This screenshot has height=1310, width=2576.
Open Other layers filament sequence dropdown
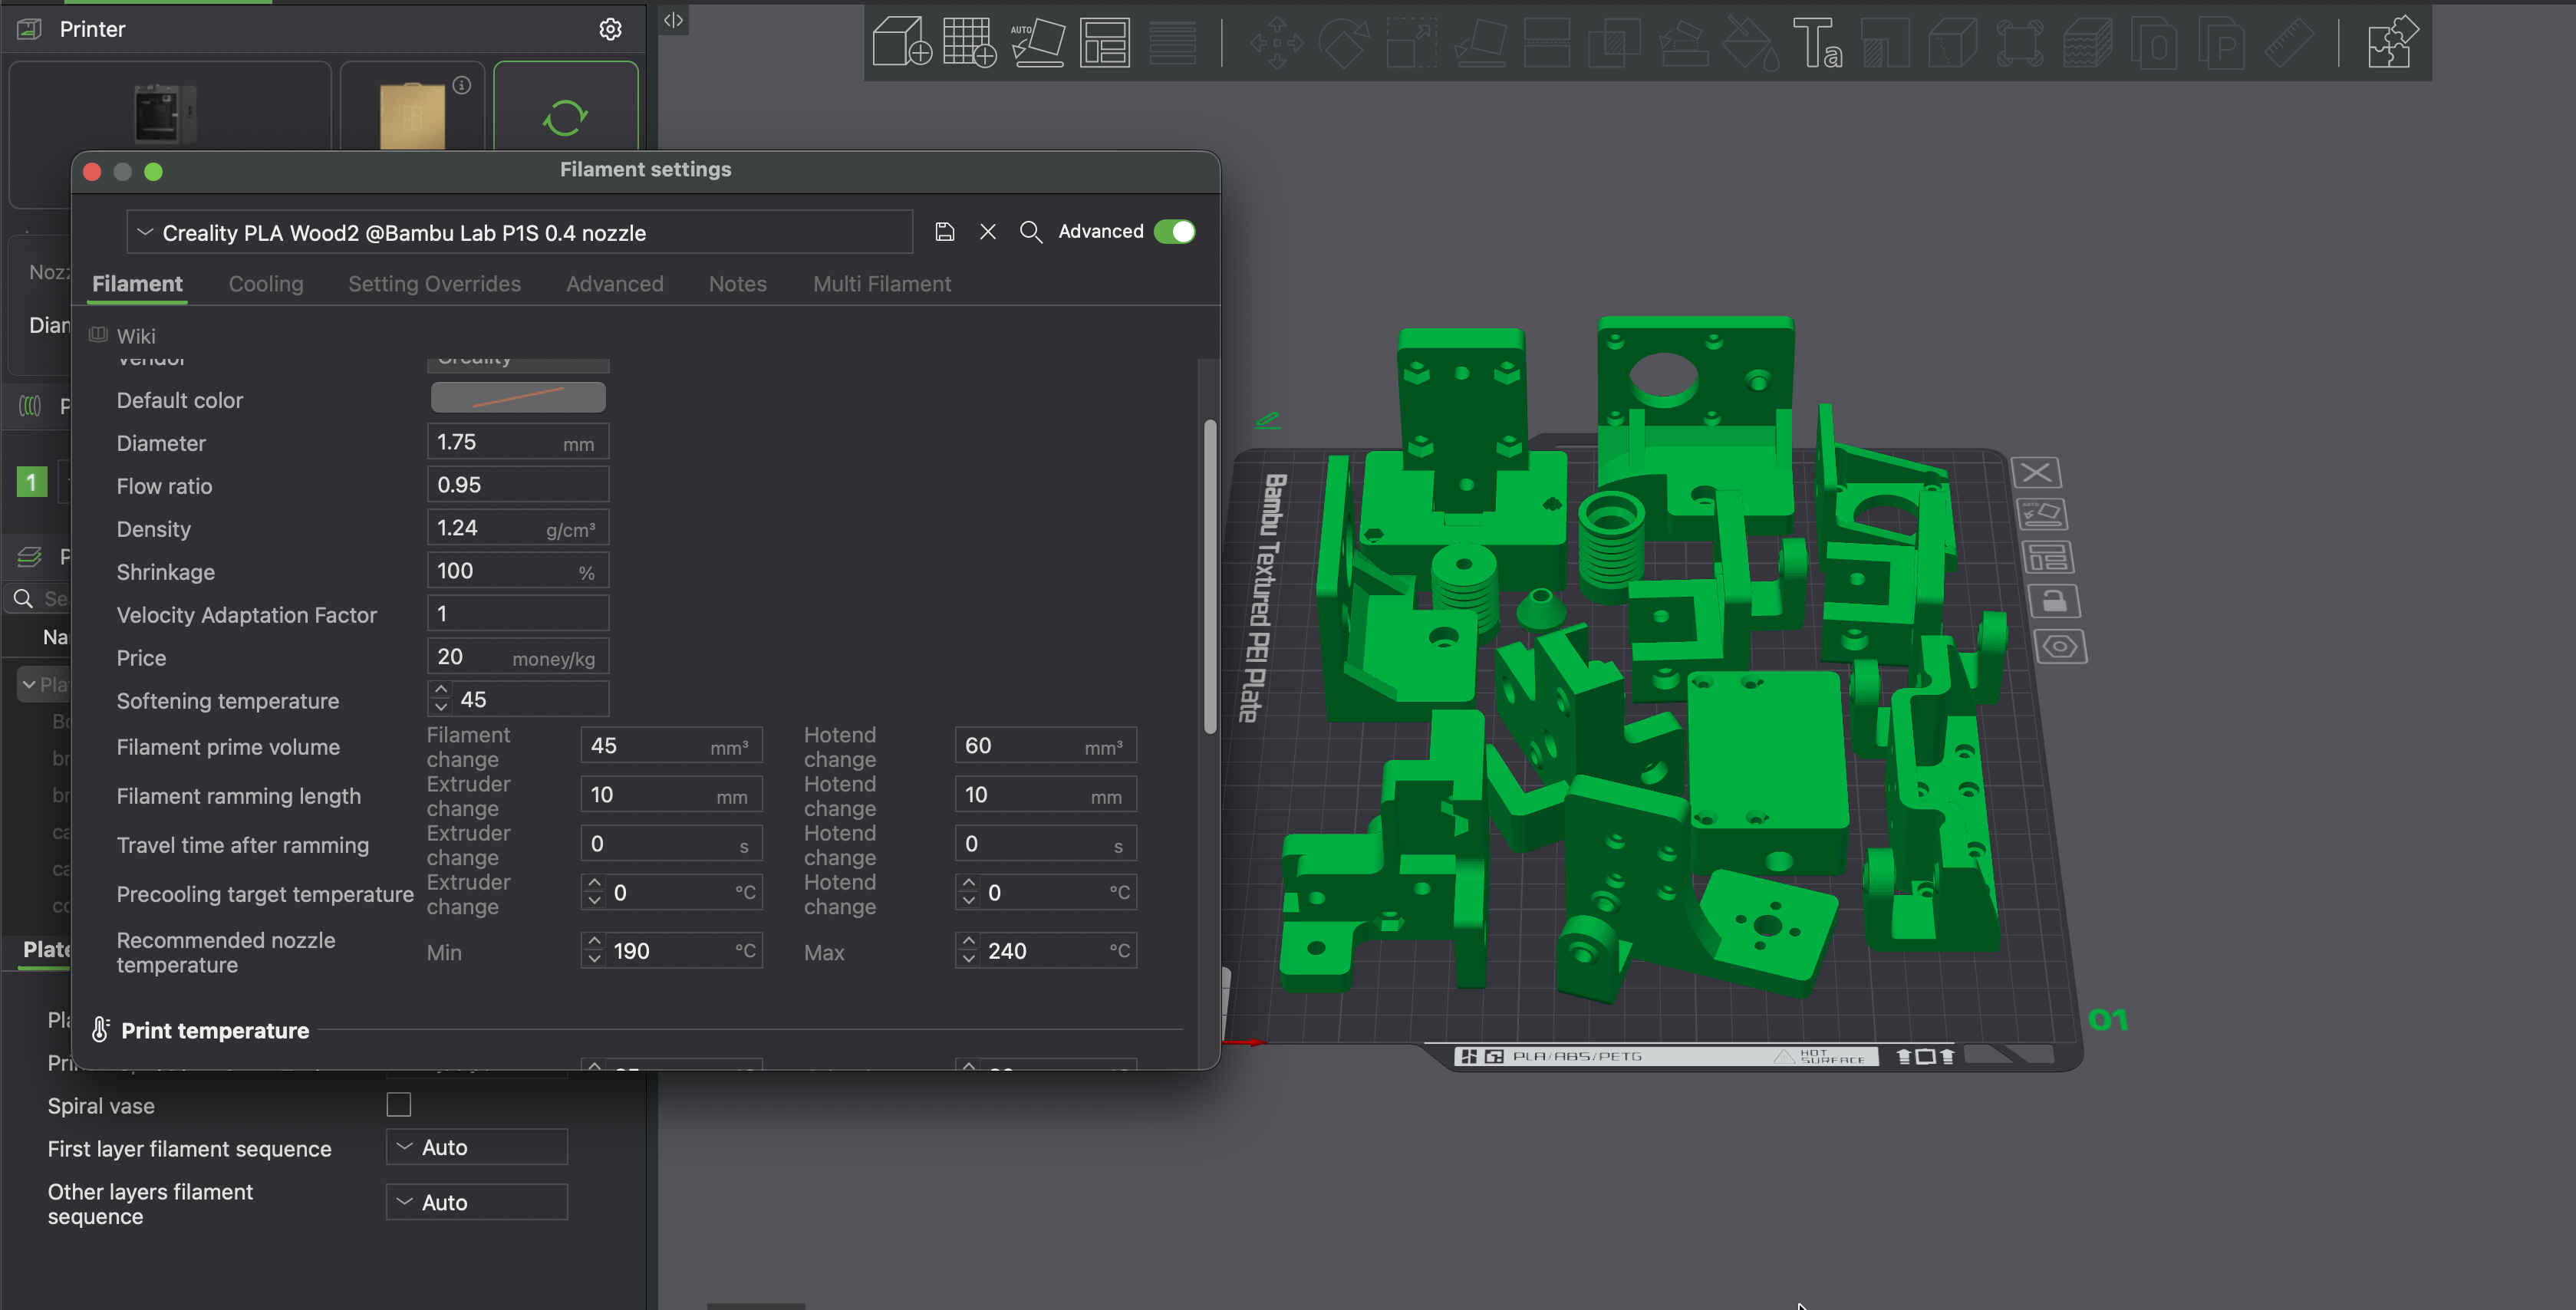point(477,1202)
